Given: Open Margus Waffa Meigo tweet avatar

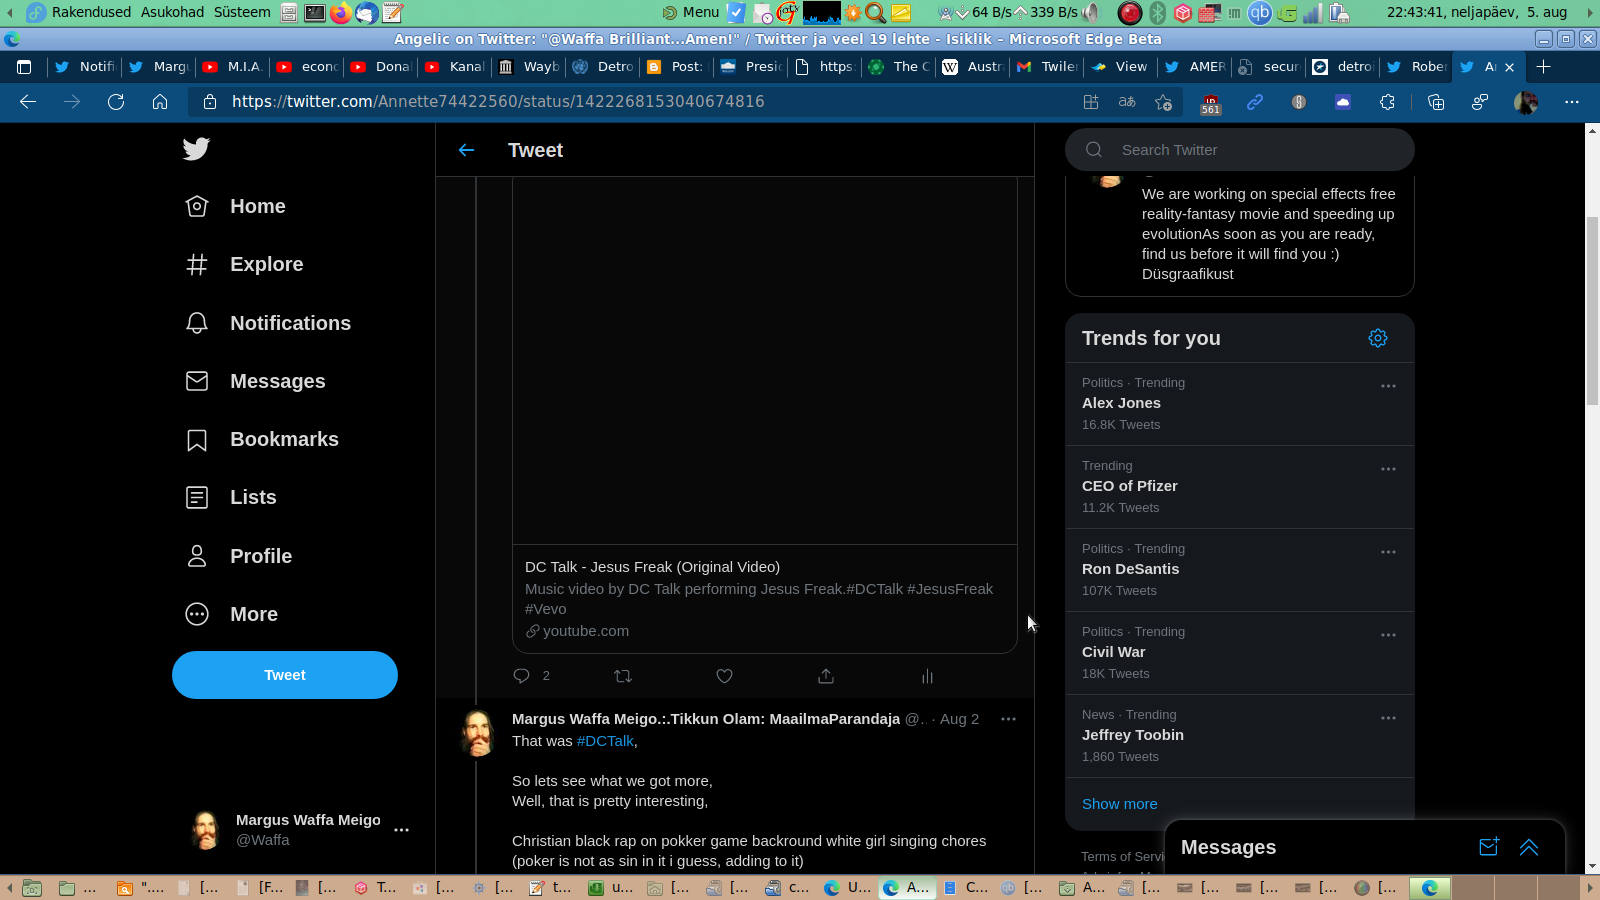Looking at the screenshot, I should (478, 734).
